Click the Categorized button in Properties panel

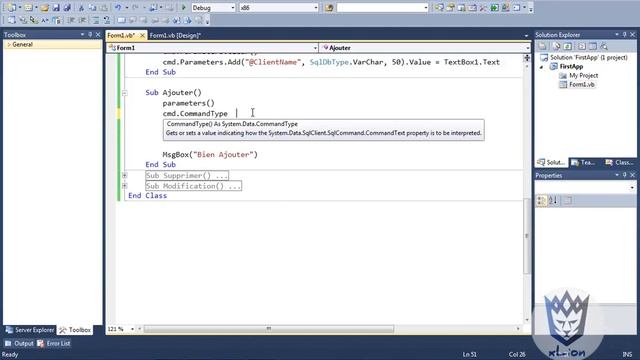pos(542,200)
